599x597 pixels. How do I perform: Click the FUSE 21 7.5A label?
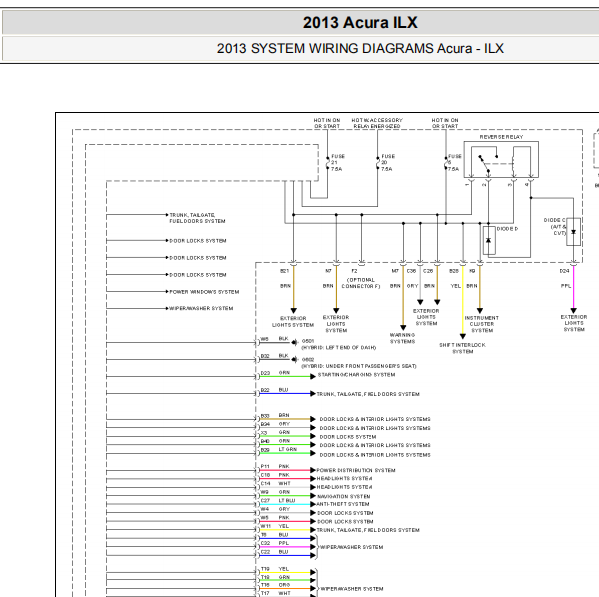(338, 162)
